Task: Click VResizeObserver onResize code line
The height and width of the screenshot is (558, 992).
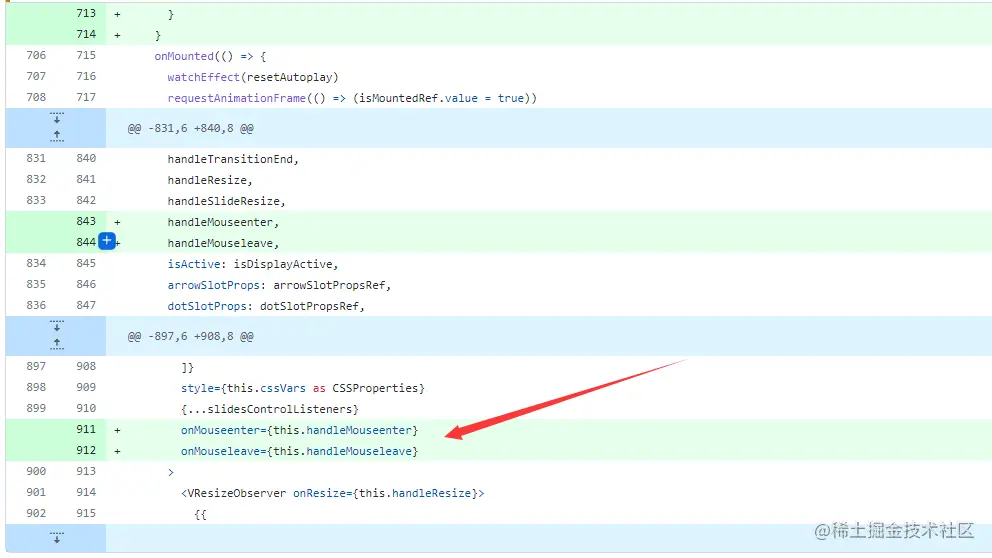Action: pos(333,493)
